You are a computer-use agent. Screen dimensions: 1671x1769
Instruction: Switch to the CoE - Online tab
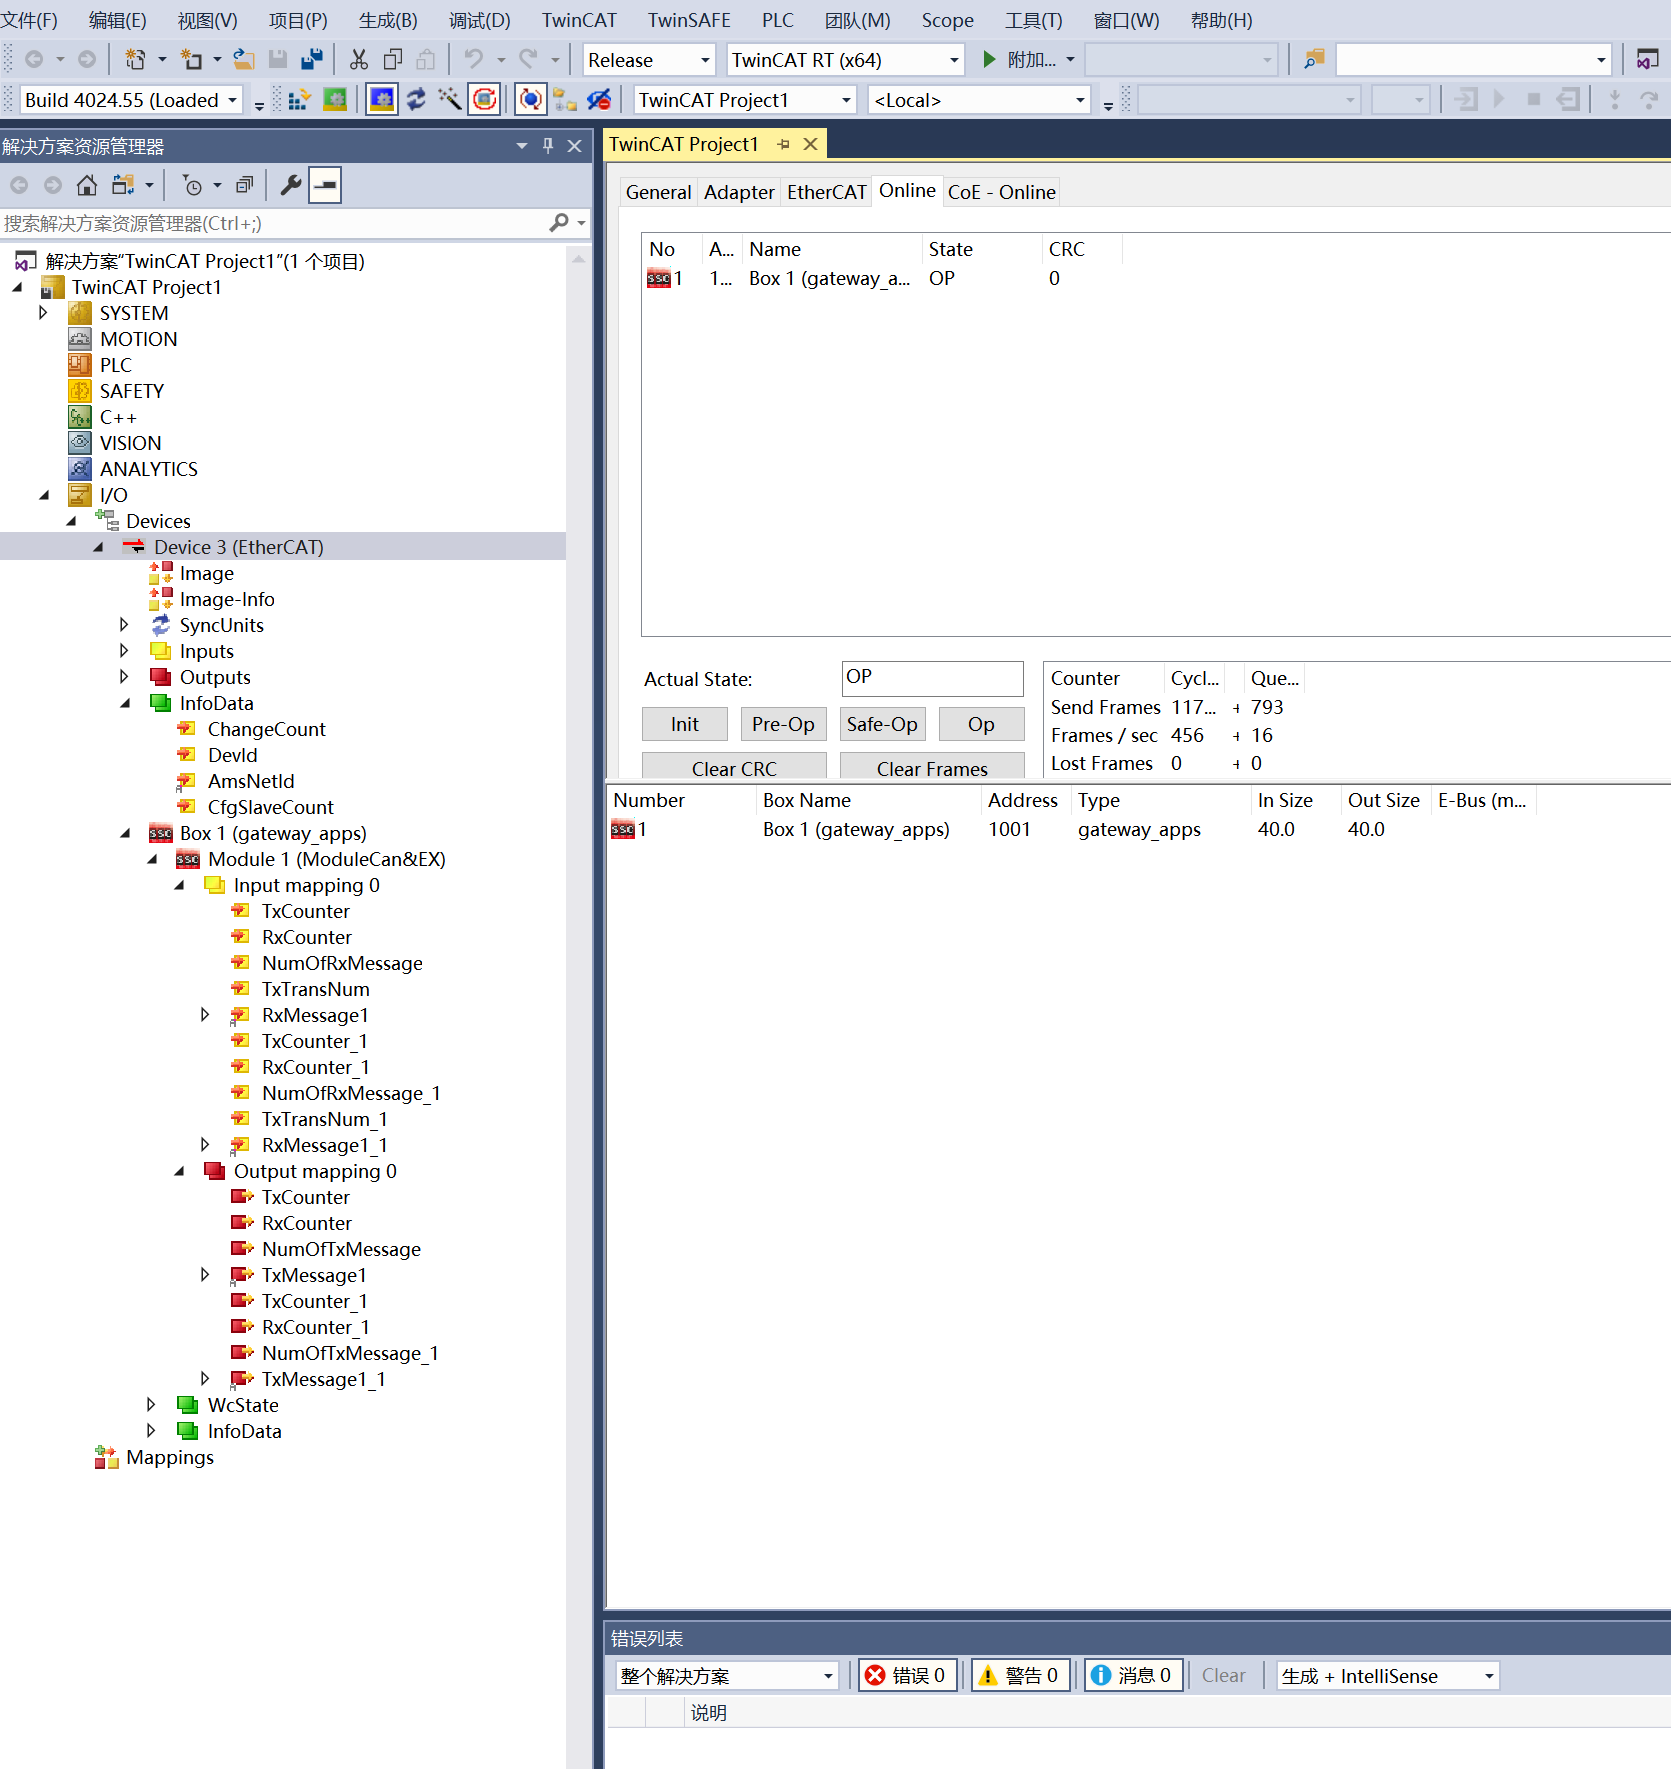(x=1001, y=192)
